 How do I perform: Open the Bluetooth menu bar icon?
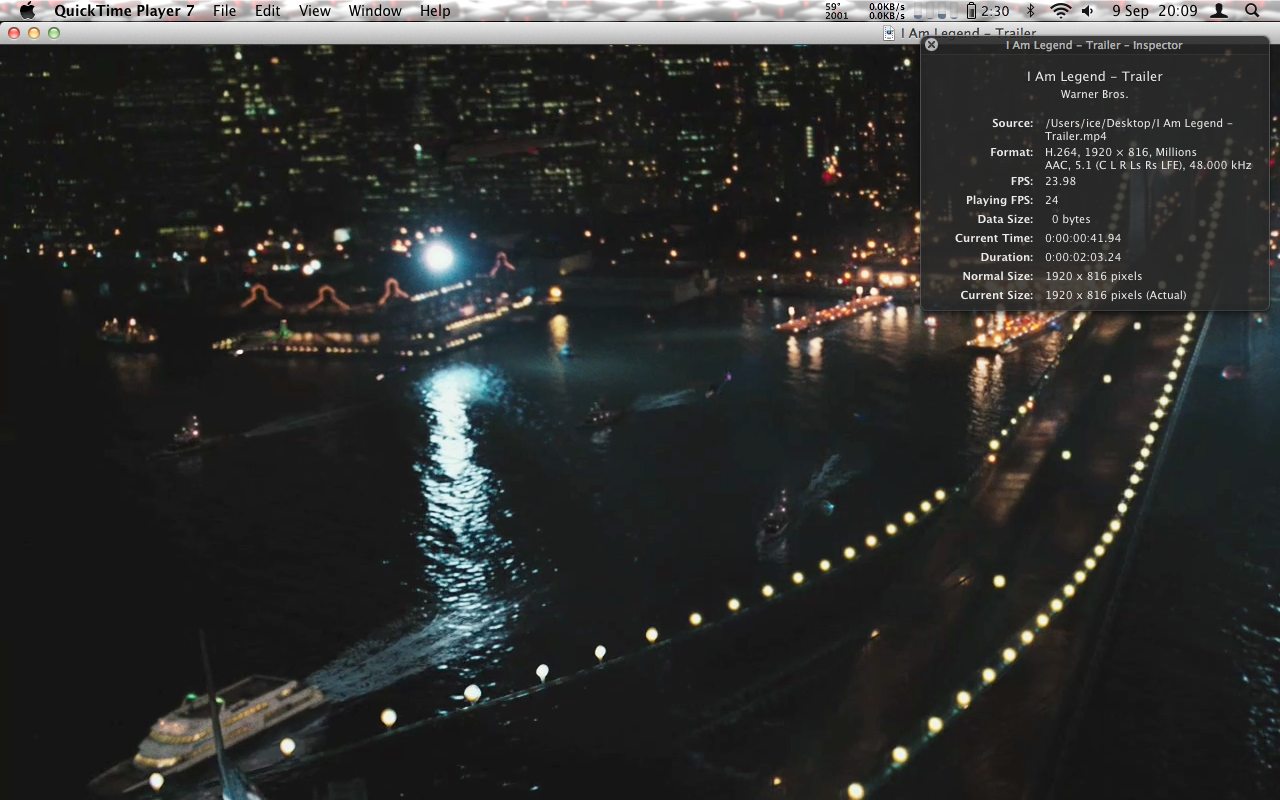pos(1030,11)
